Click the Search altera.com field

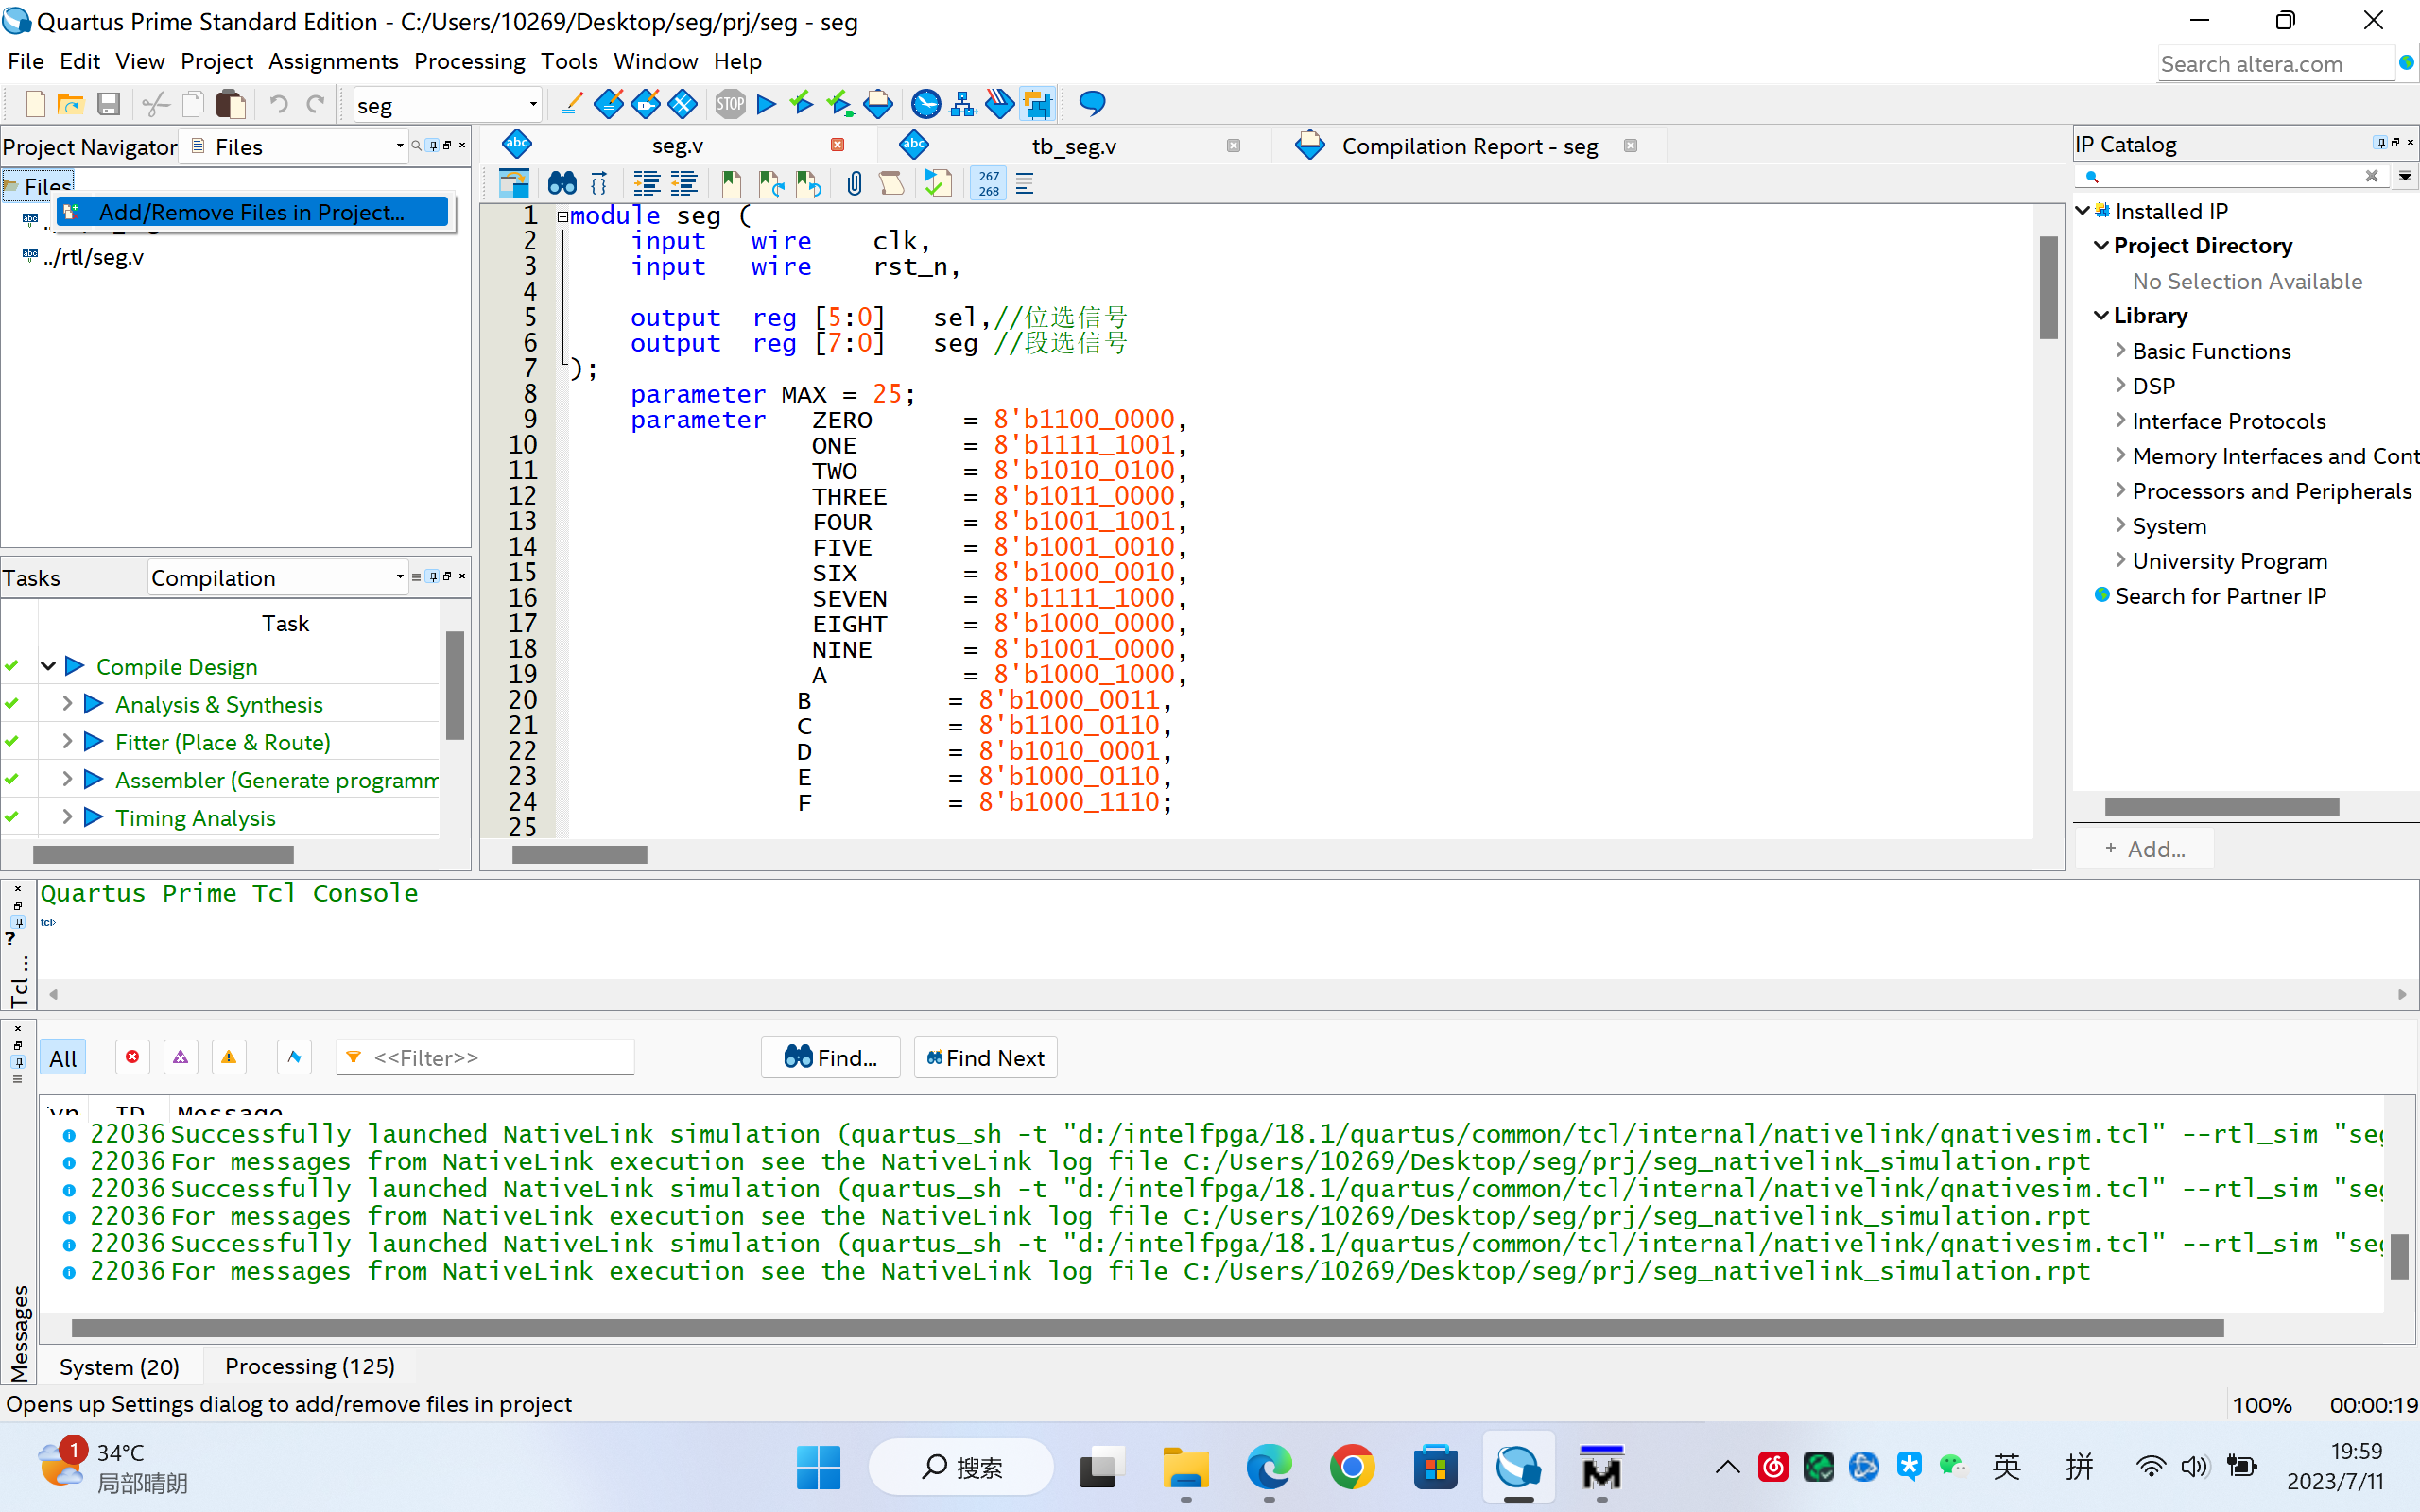(2275, 64)
